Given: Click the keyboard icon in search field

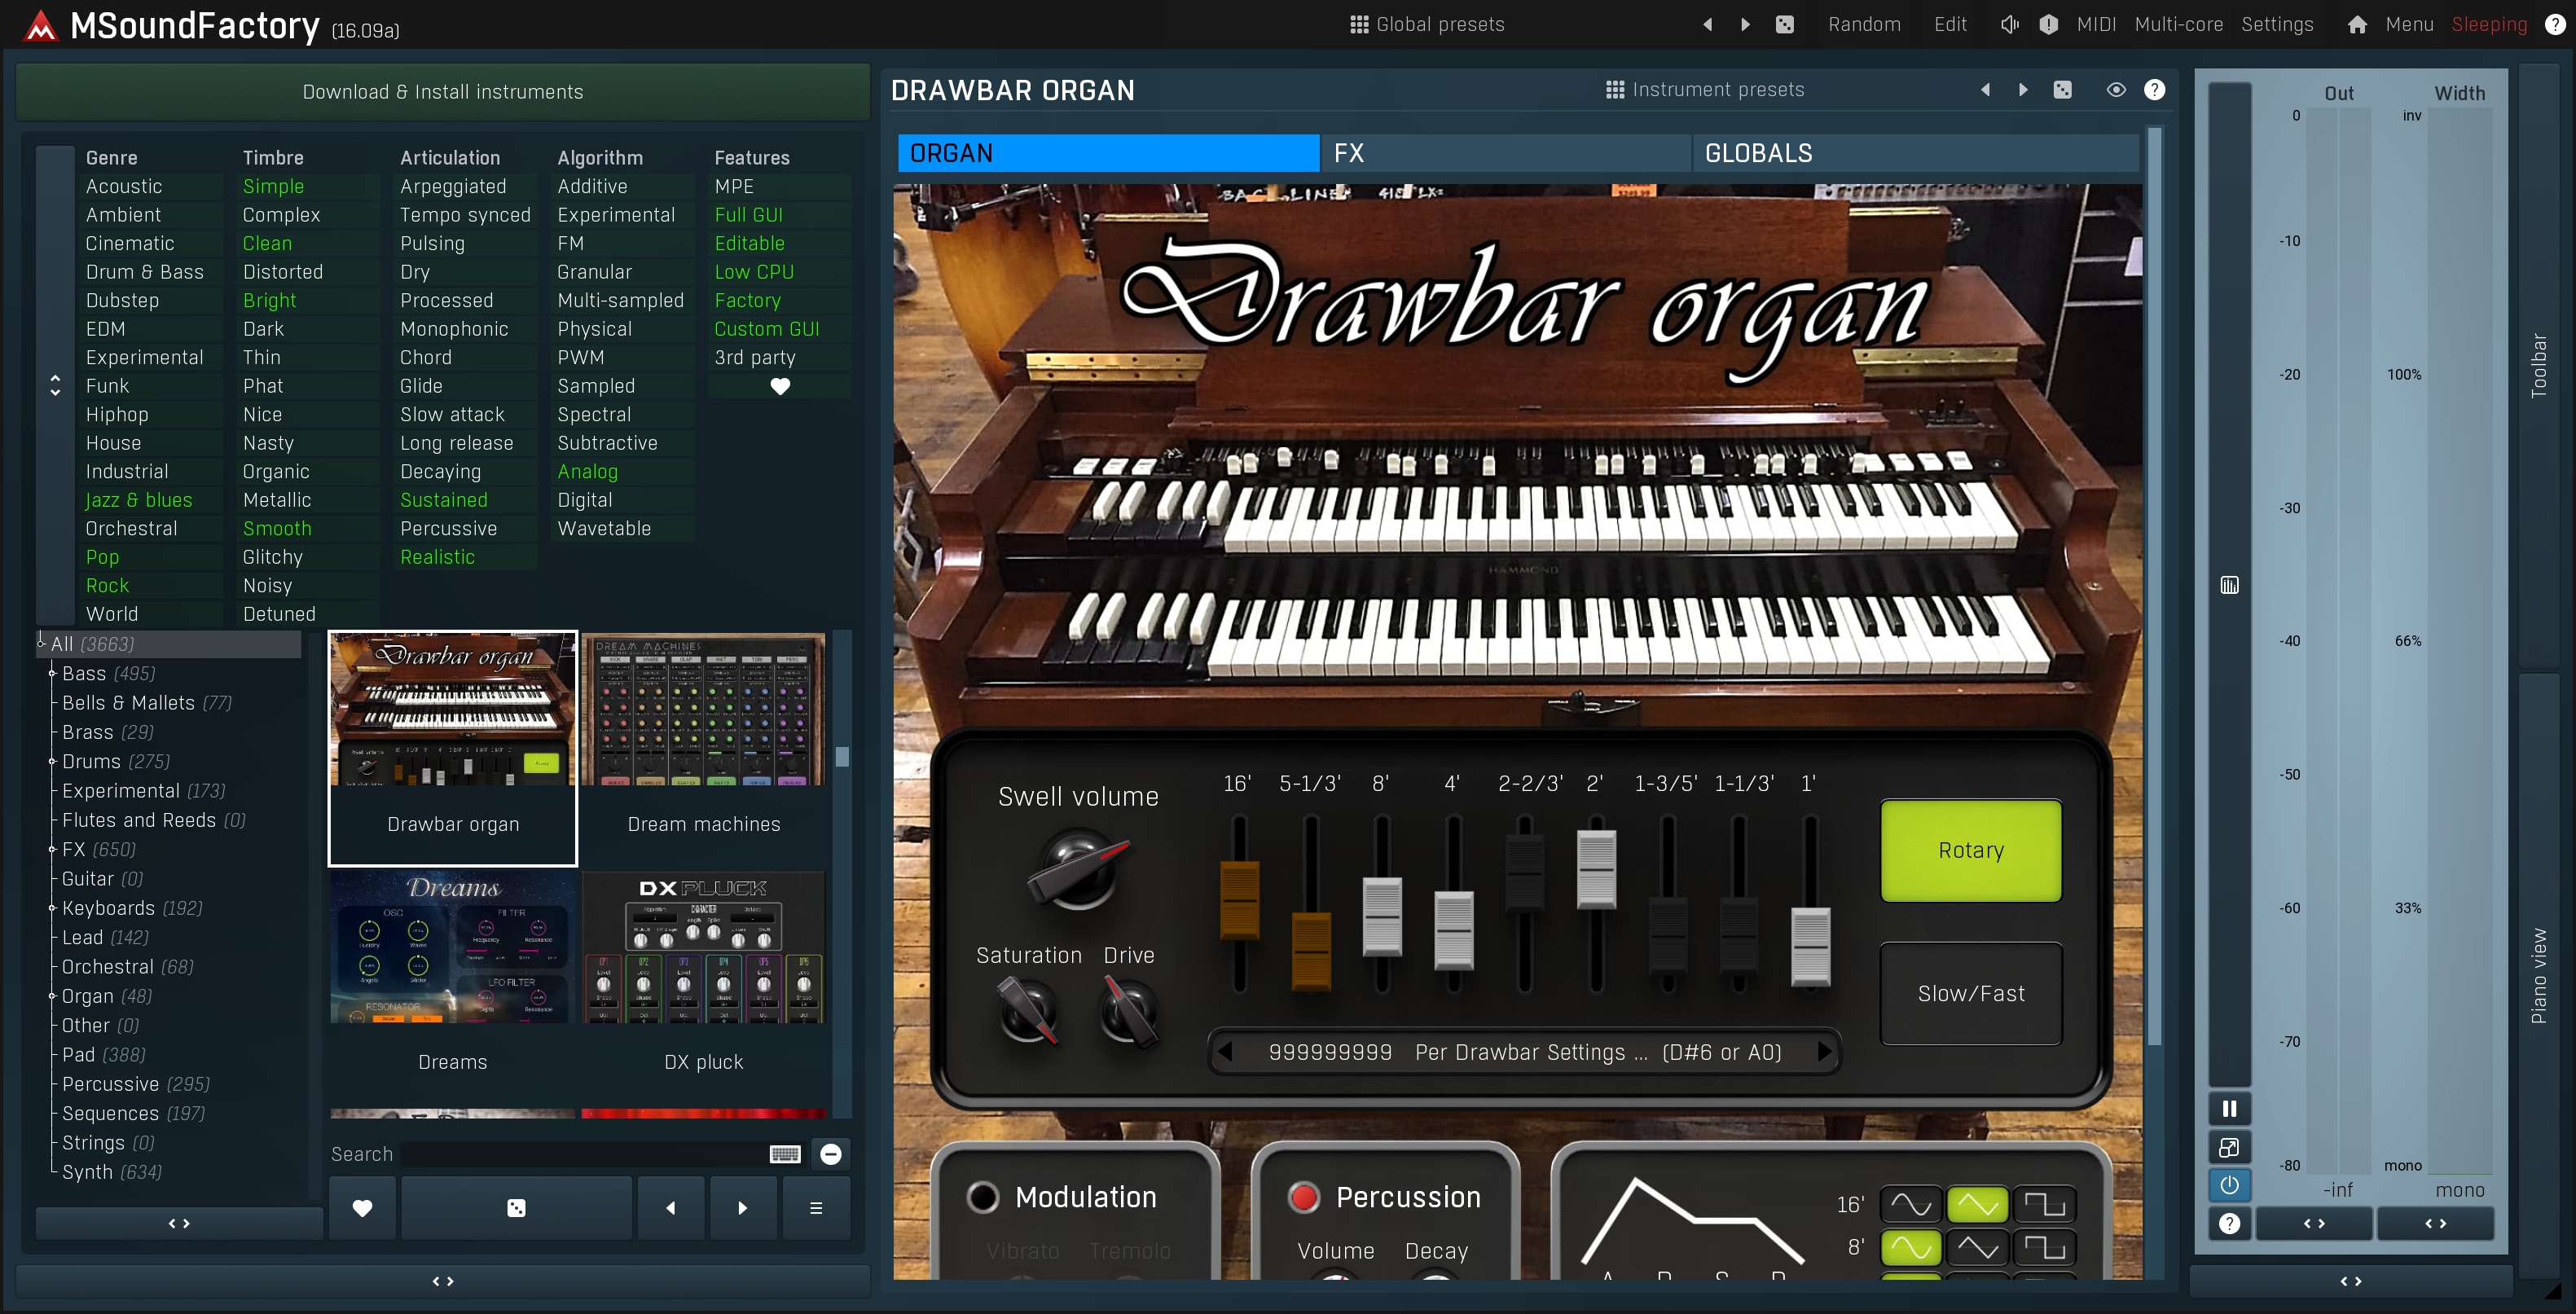Looking at the screenshot, I should coord(785,1154).
